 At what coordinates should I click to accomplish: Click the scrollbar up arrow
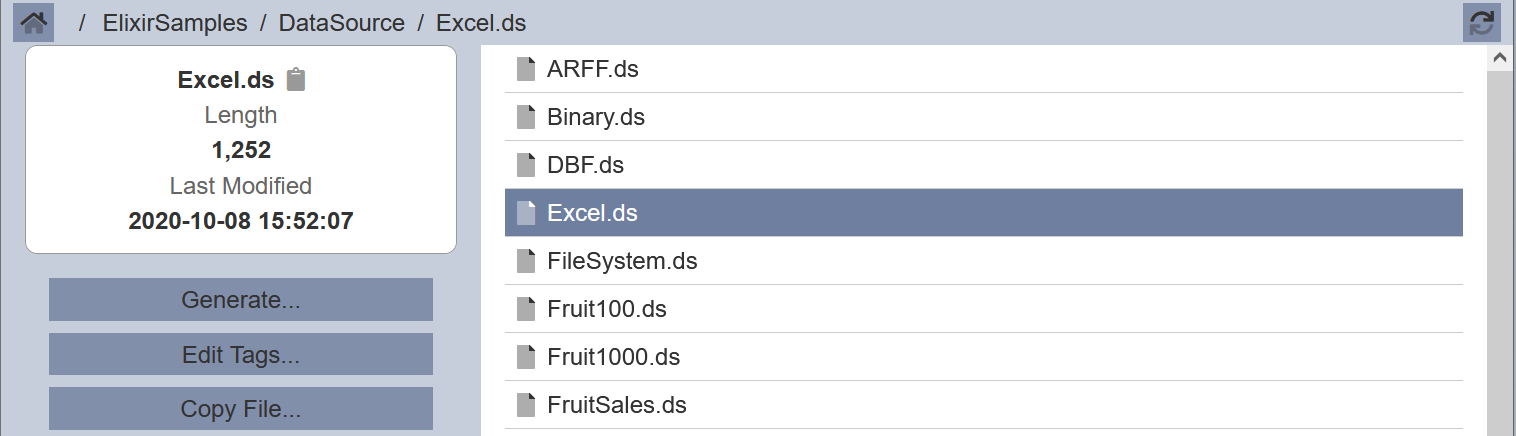tap(1500, 58)
